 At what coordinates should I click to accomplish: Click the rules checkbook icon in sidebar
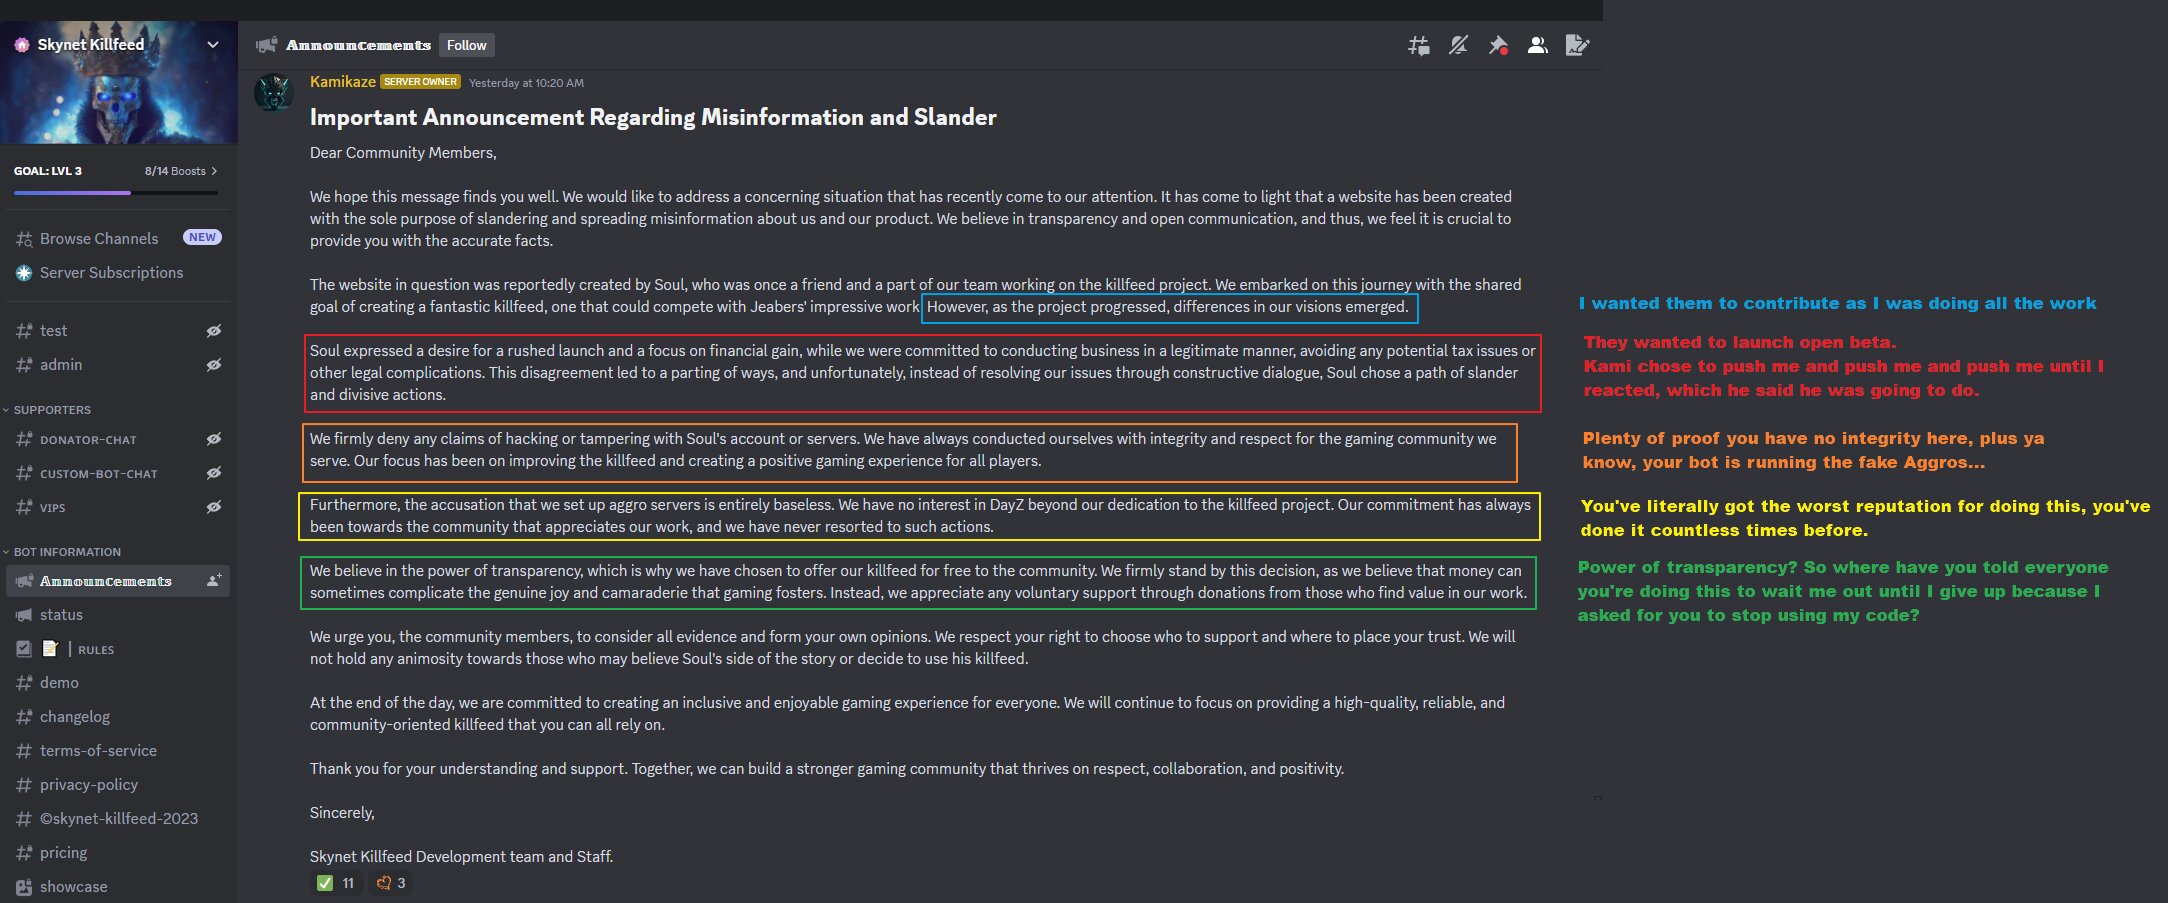[24, 649]
